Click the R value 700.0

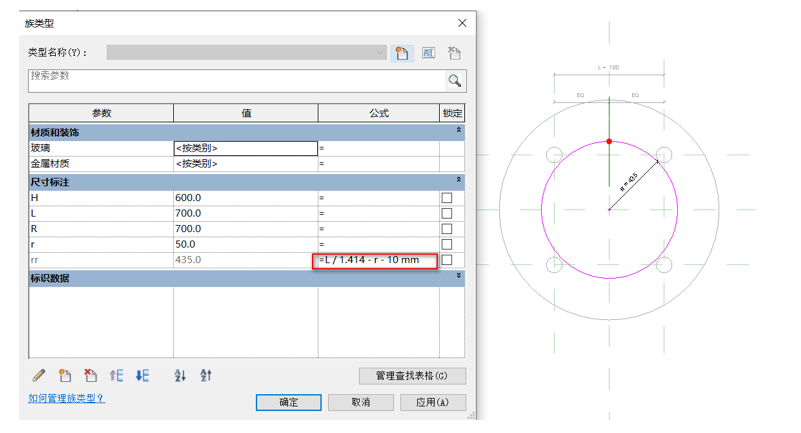pos(246,229)
